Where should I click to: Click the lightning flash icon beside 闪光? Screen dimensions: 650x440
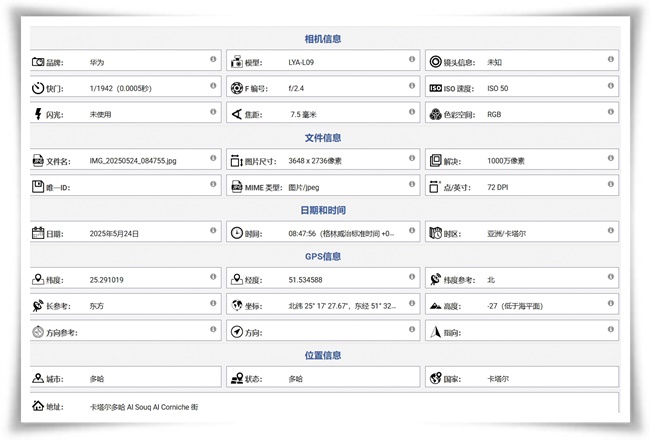coord(37,114)
